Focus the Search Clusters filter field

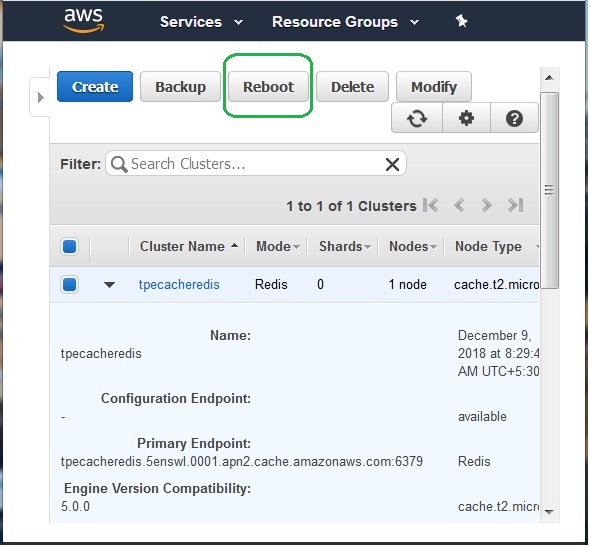(x=256, y=164)
